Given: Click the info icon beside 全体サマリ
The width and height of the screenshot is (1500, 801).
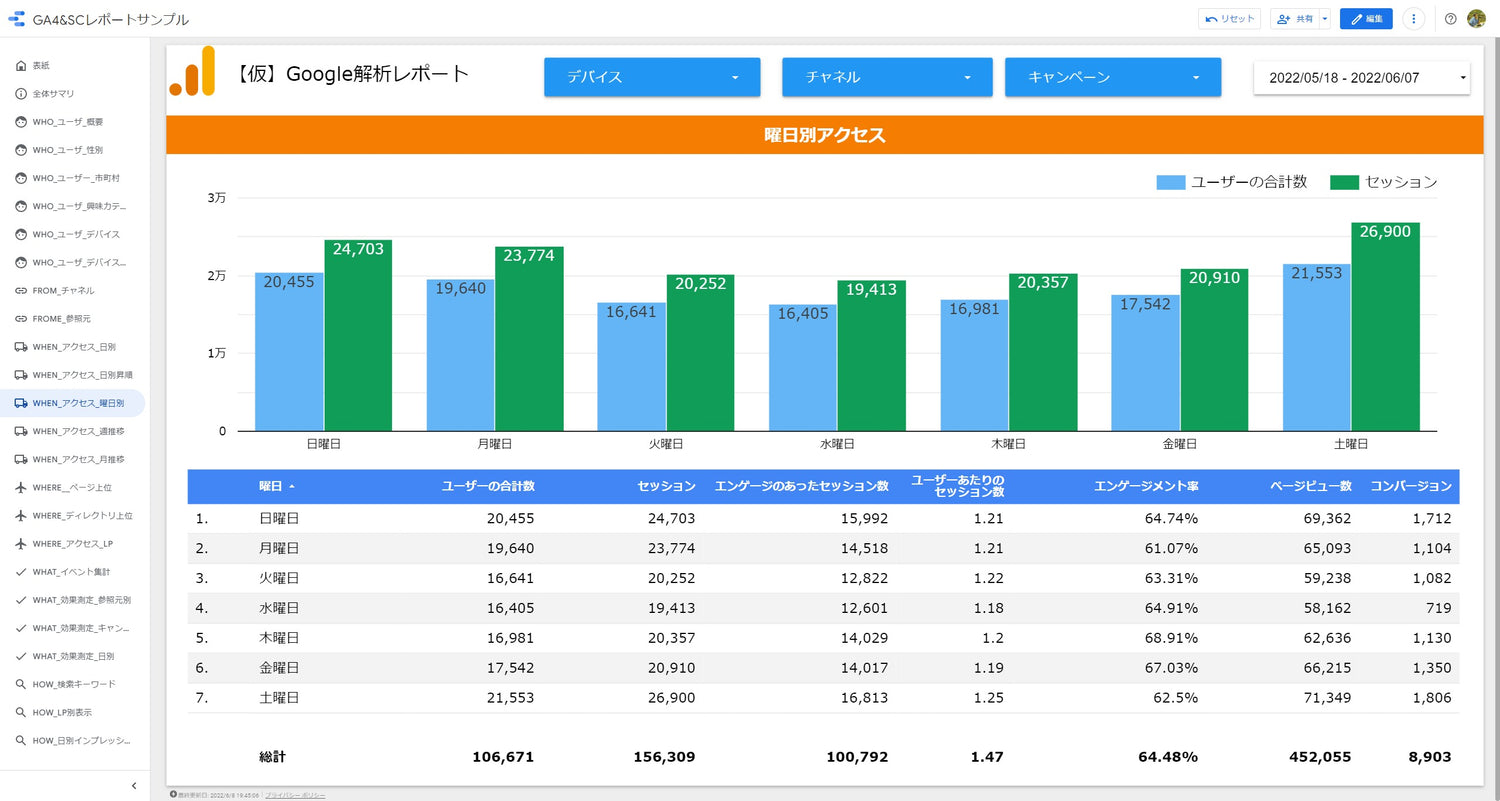Looking at the screenshot, I should pyautogui.click(x=21, y=94).
